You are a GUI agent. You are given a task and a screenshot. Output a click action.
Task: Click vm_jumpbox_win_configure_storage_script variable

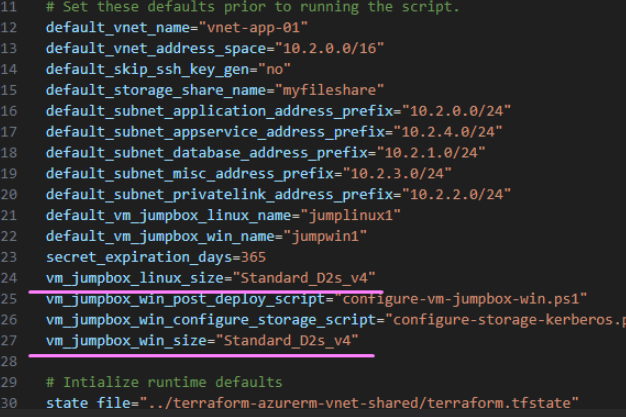211,320
